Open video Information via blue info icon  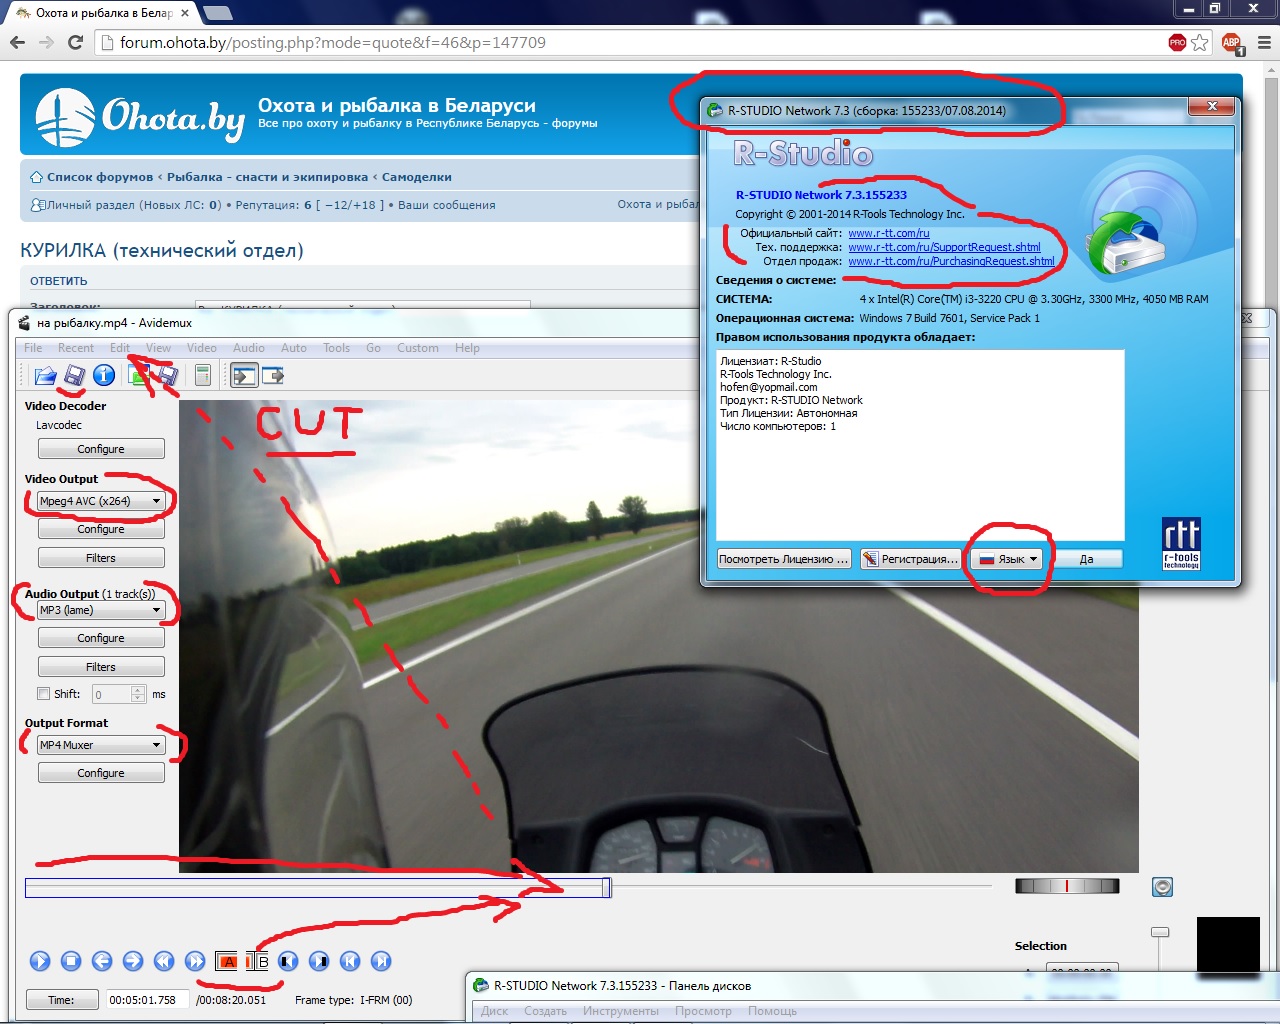[104, 376]
